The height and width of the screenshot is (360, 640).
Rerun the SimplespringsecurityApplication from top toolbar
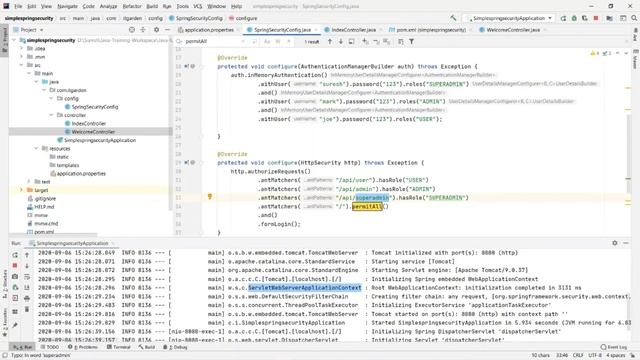click(563, 18)
